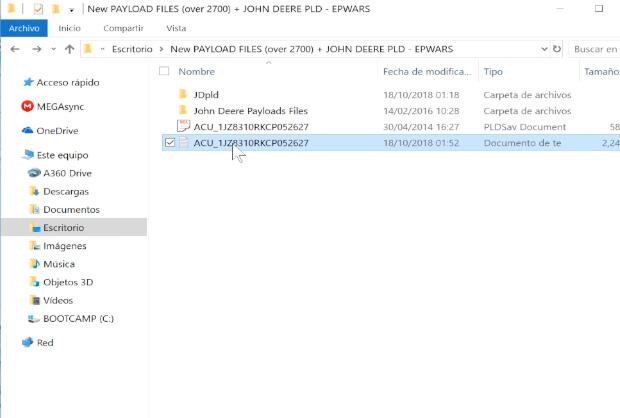
Task: Maximize the File Explorer window
Action: tap(599, 8)
